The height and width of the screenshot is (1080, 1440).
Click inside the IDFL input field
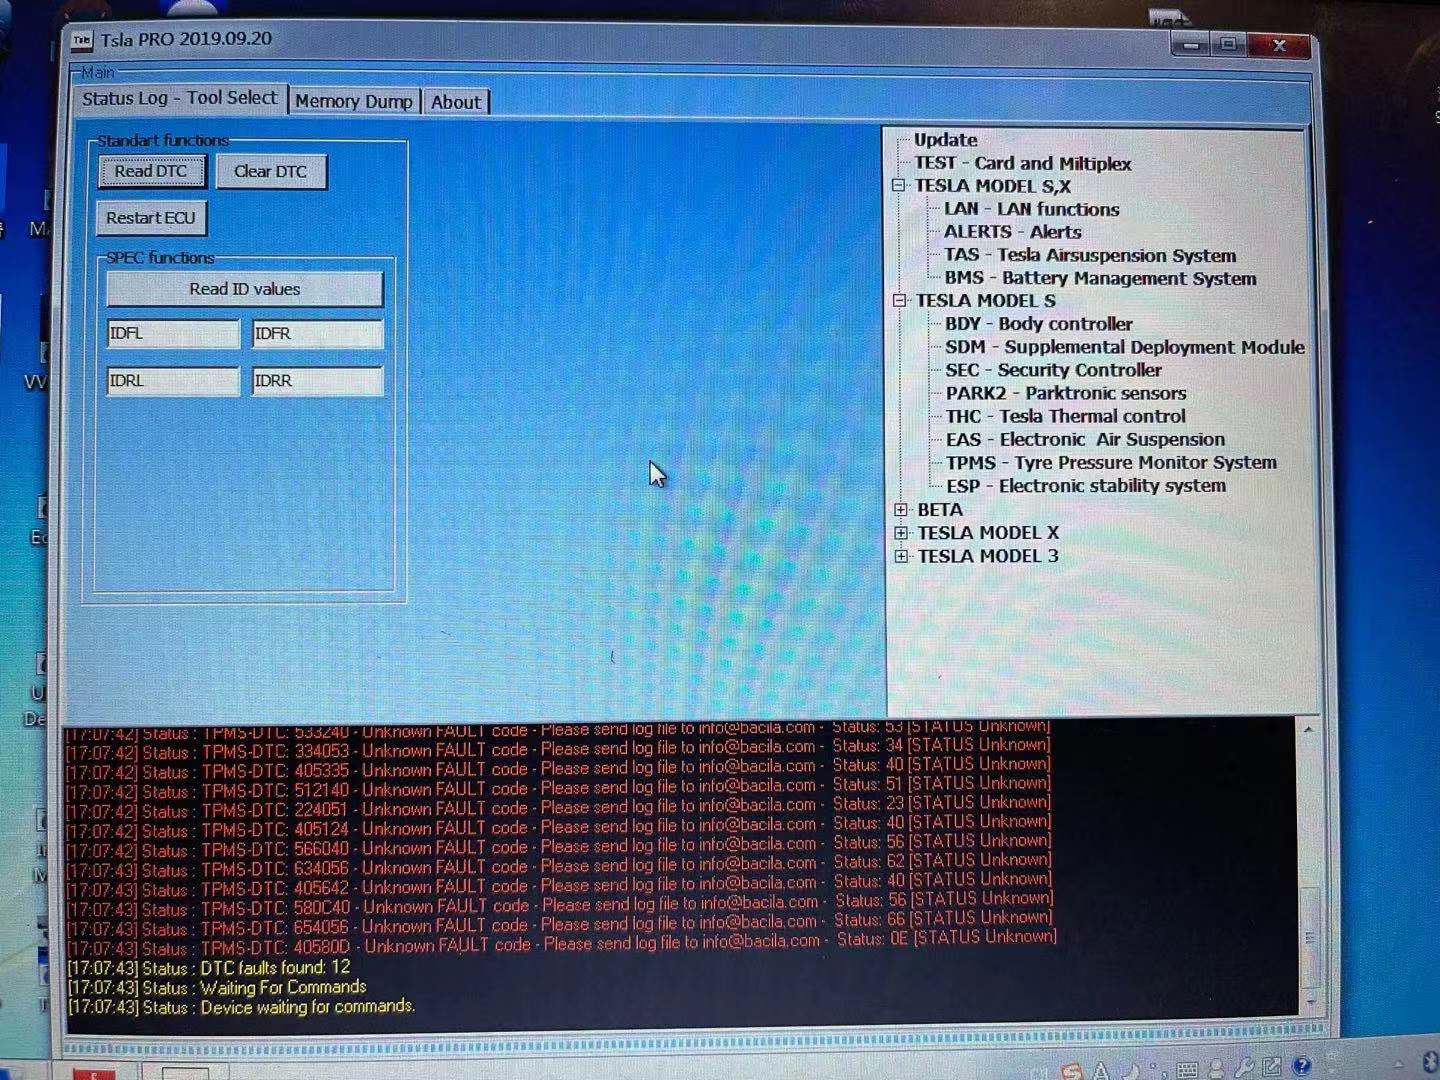point(172,333)
